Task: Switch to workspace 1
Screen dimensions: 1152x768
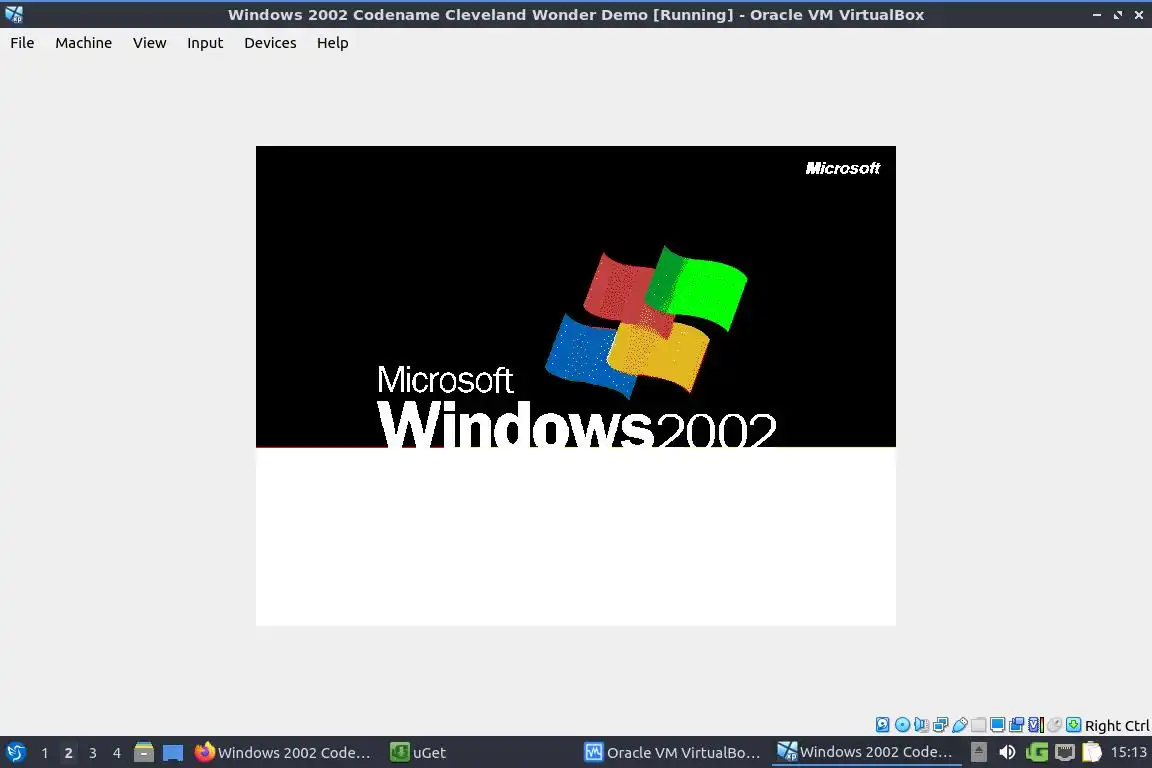Action: coord(45,753)
